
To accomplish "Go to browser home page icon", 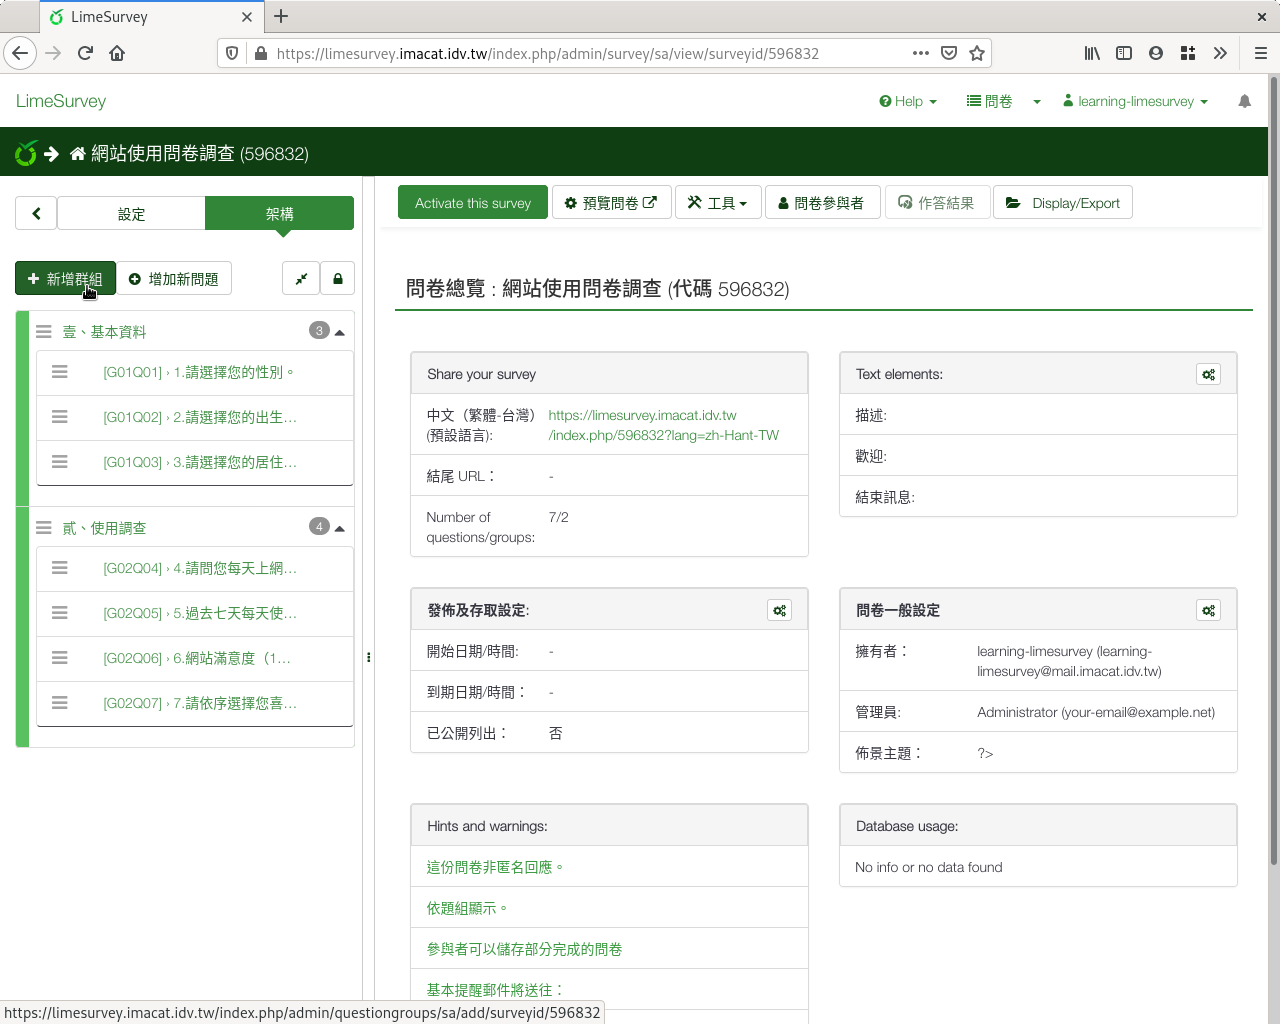I will click(117, 53).
